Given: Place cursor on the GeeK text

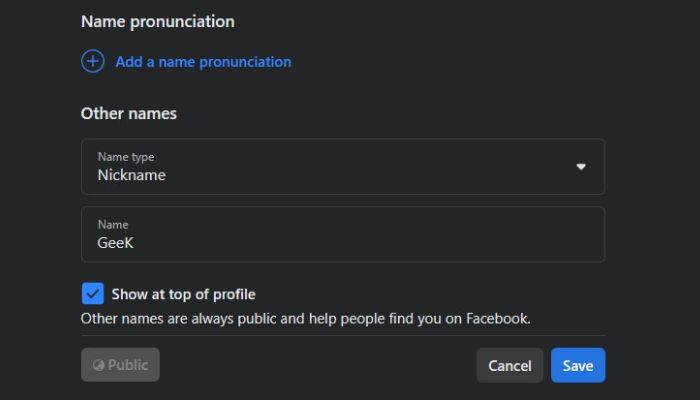Looking at the screenshot, I should click(x=115, y=243).
